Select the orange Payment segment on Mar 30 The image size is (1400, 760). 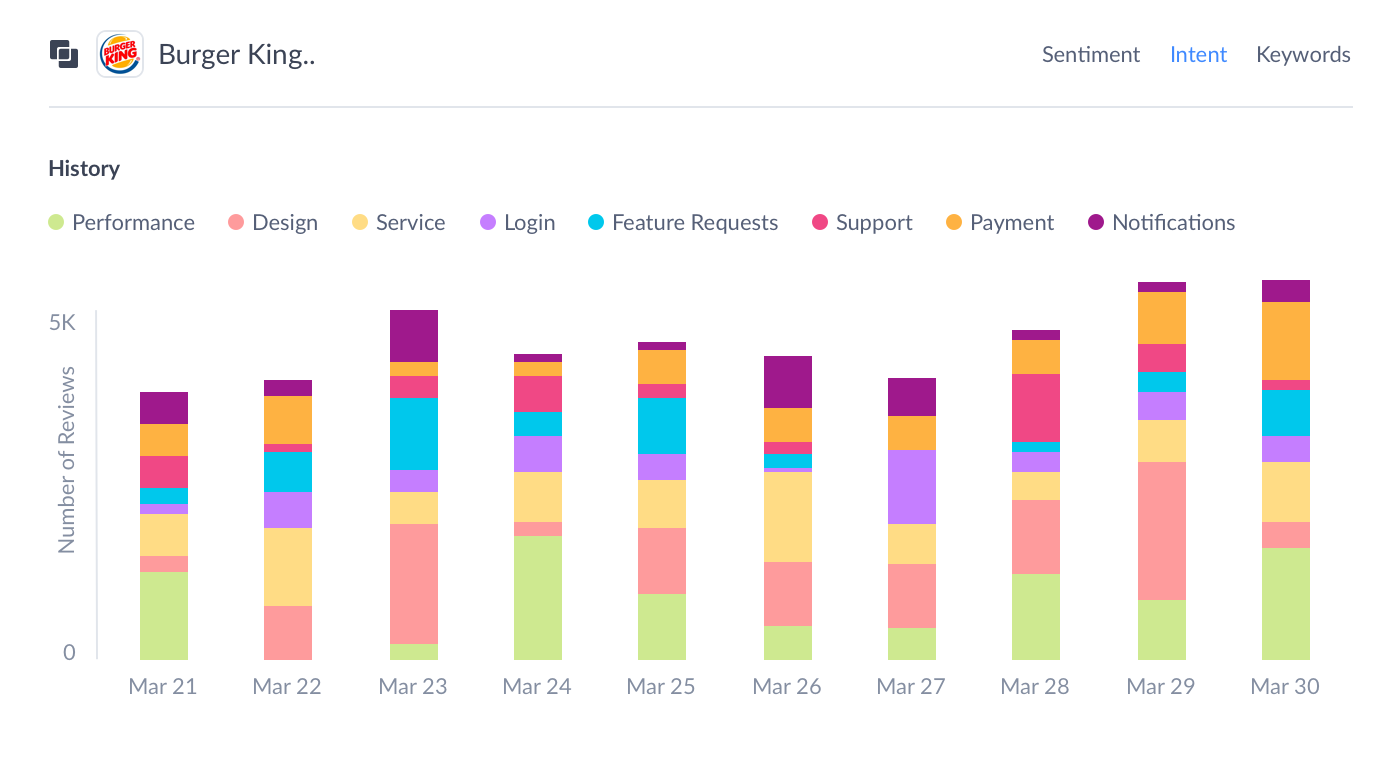pos(1286,340)
